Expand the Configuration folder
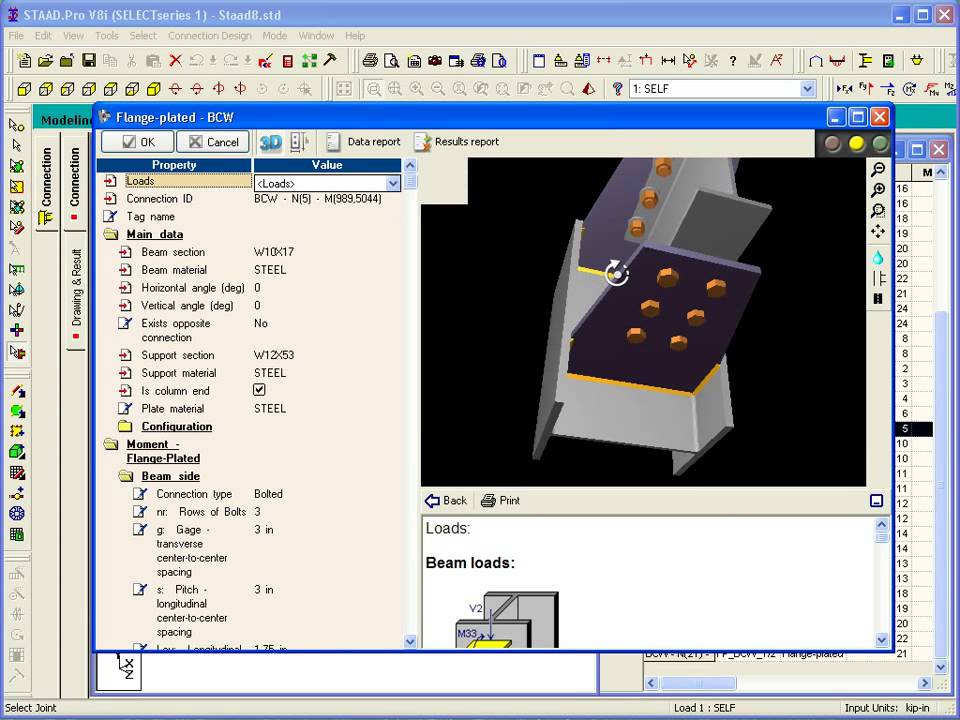 pyautogui.click(x=126, y=427)
